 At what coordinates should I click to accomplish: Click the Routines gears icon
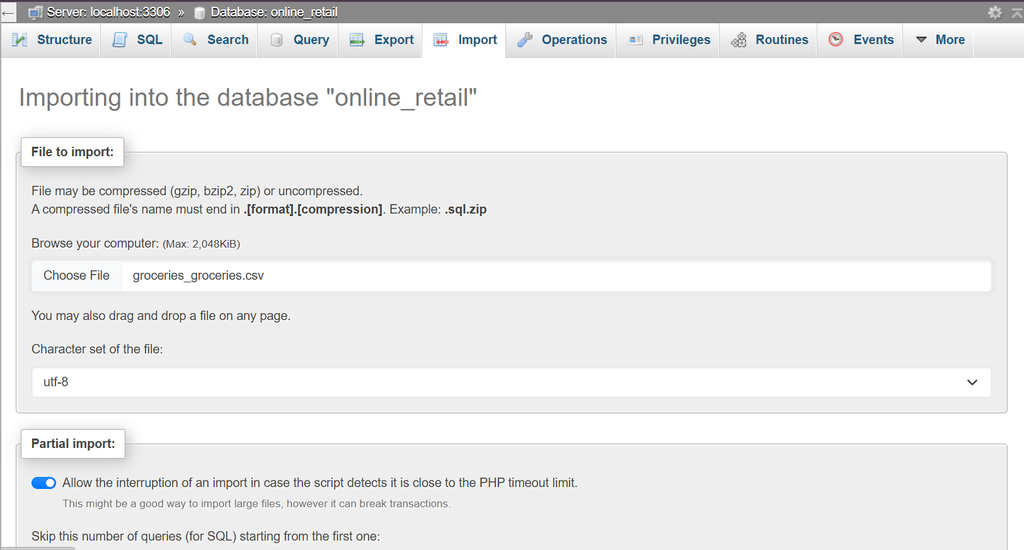[739, 40]
